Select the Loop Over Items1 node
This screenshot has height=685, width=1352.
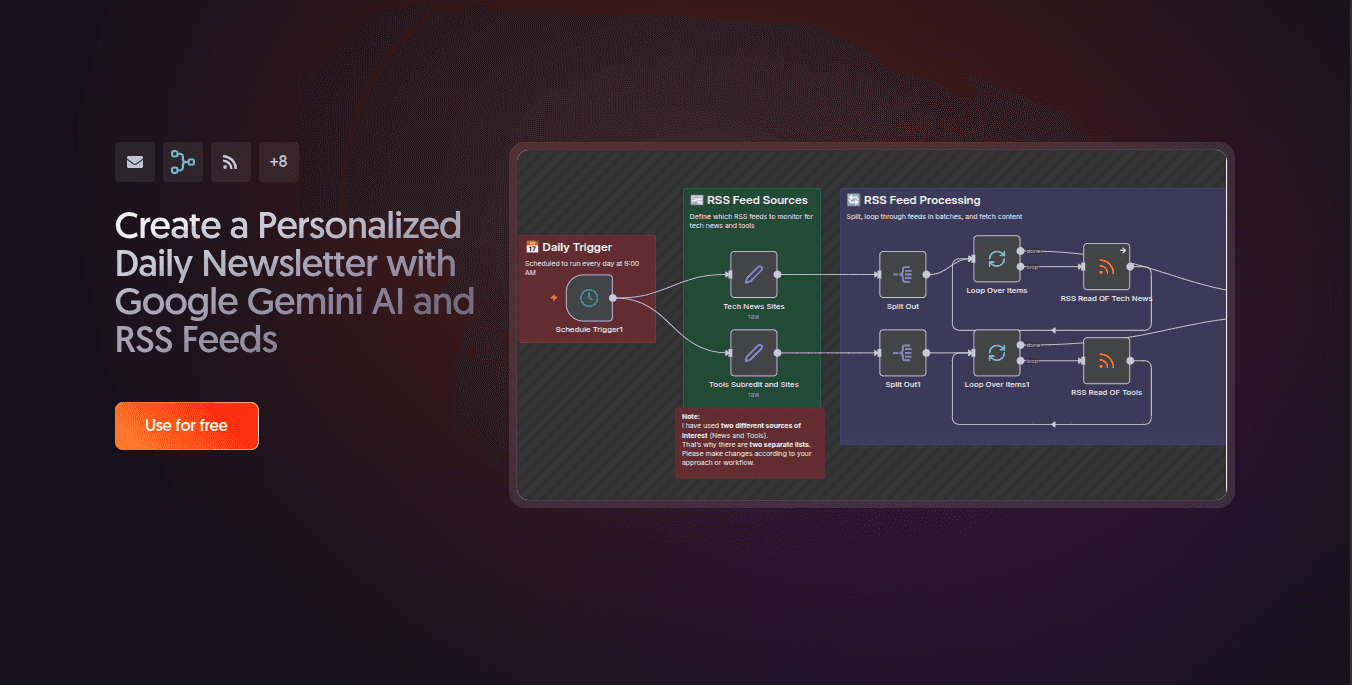click(x=997, y=353)
